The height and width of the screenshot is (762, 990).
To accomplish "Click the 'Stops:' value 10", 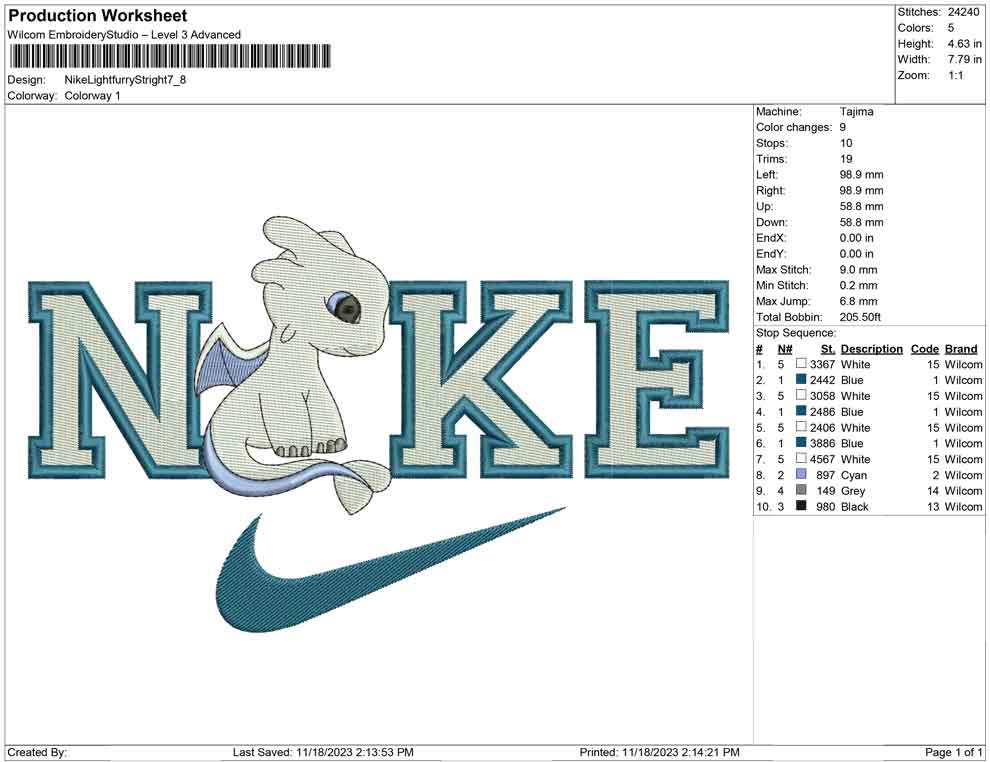I will [846, 143].
